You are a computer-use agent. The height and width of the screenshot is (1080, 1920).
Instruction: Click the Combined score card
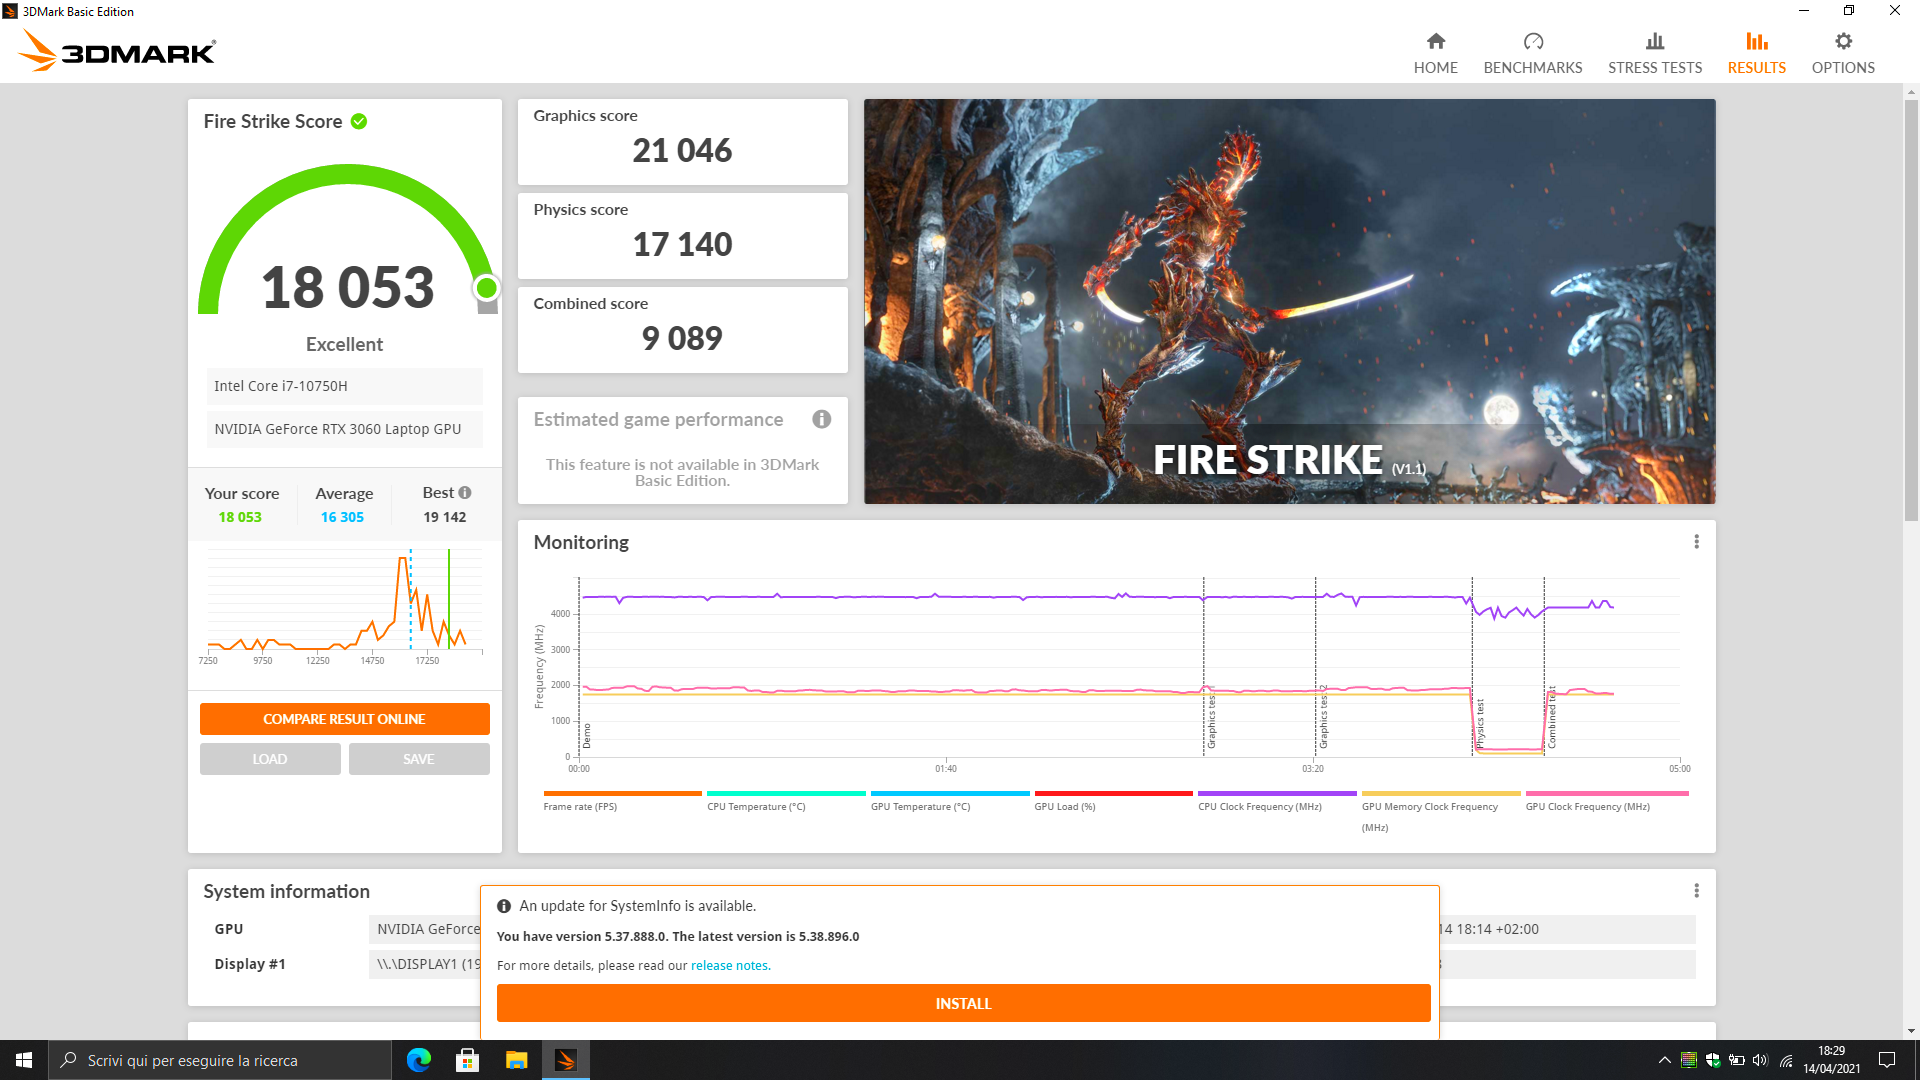tap(682, 329)
